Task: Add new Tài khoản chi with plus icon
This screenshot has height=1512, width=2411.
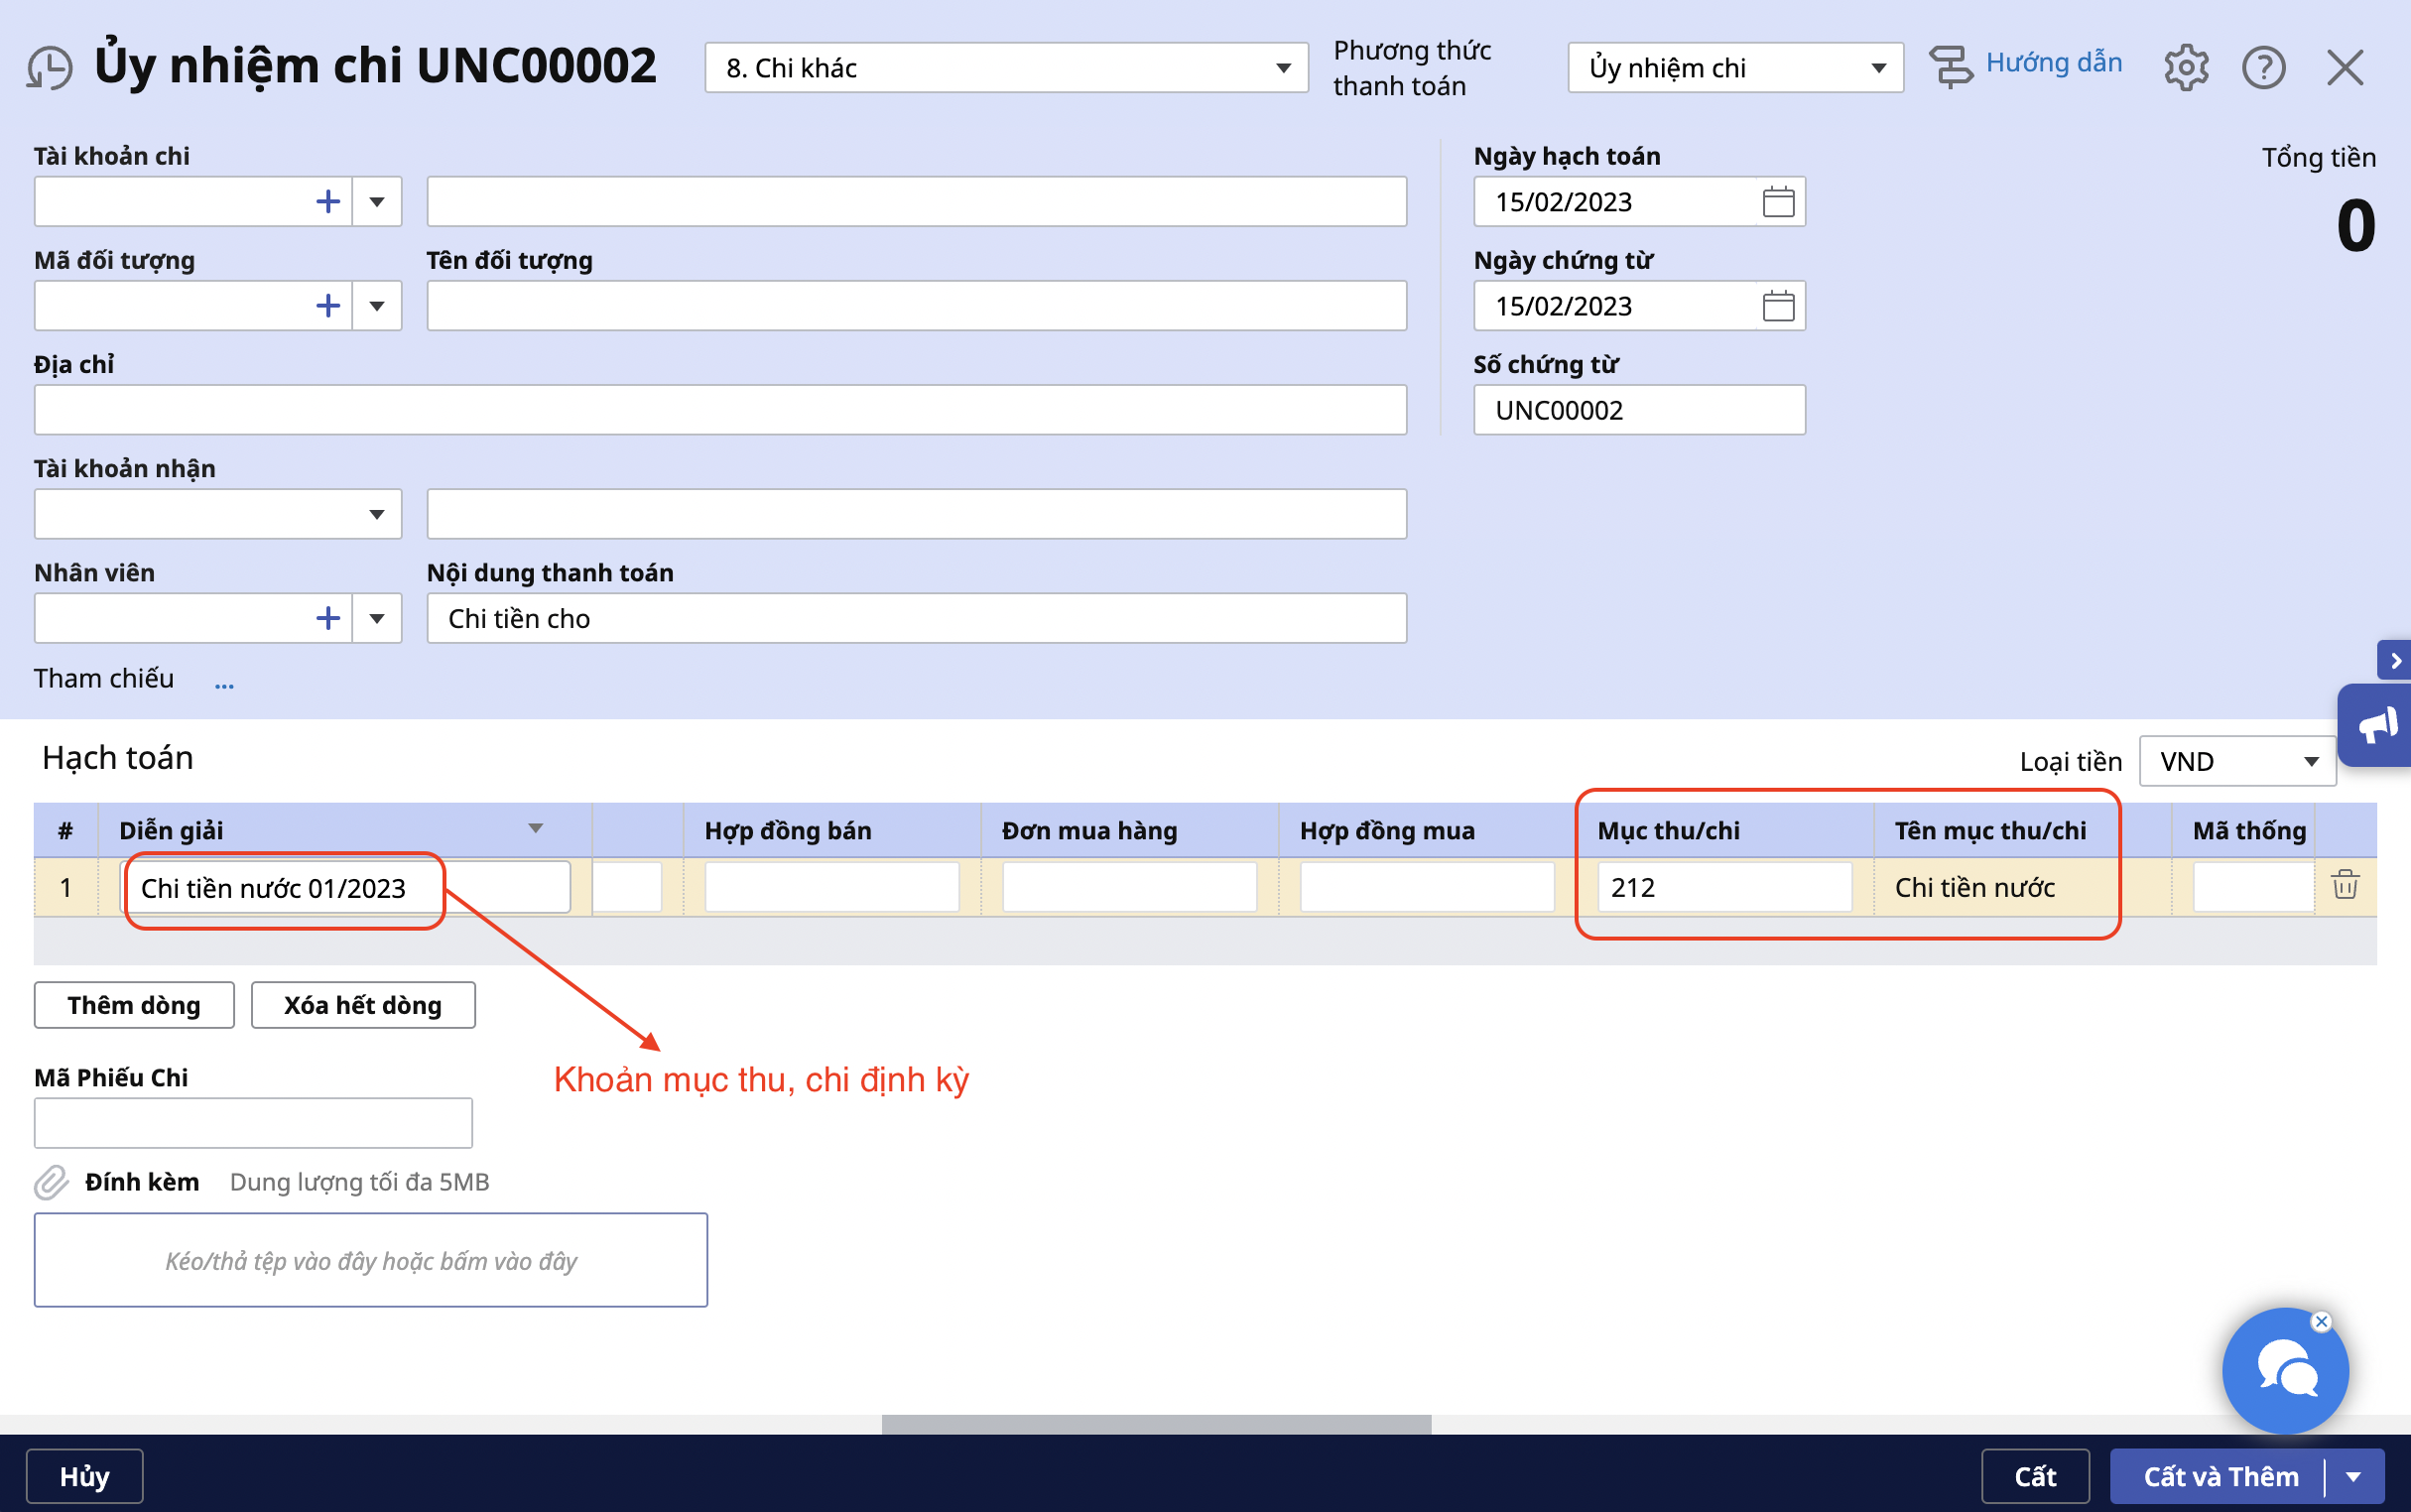Action: (x=328, y=202)
